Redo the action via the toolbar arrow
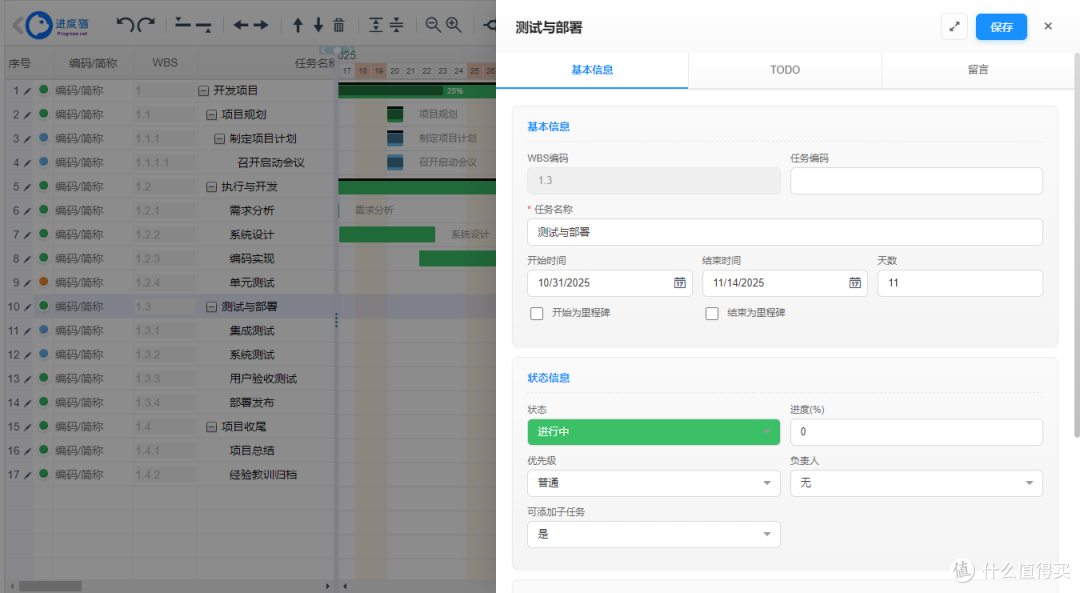This screenshot has width=1080, height=593. (146, 25)
